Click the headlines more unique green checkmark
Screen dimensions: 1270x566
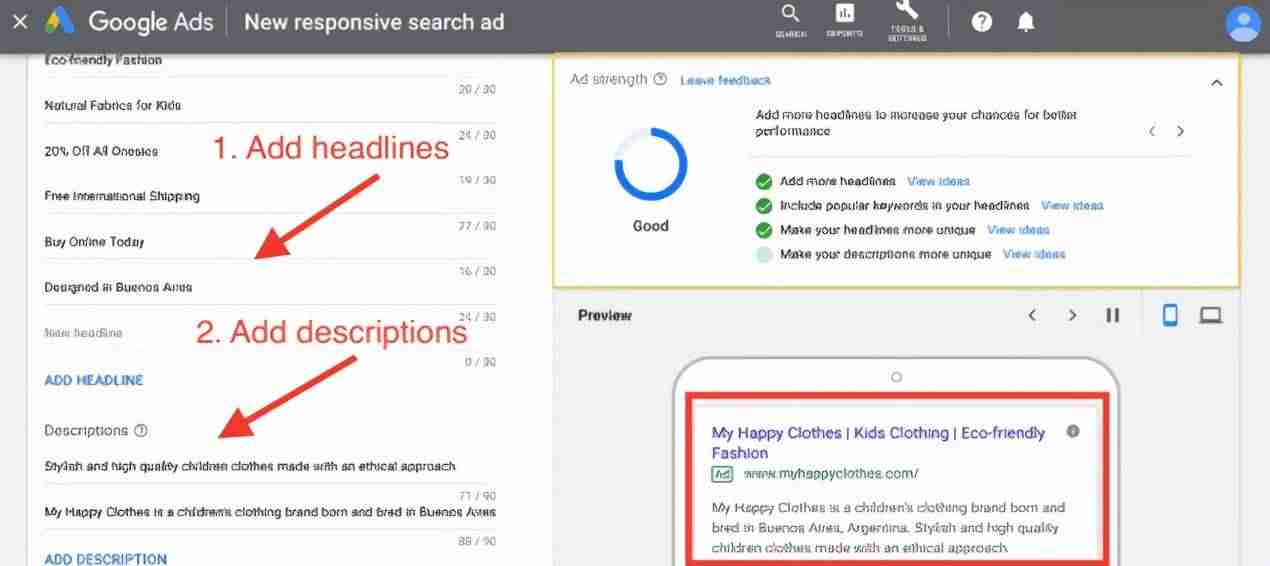764,229
